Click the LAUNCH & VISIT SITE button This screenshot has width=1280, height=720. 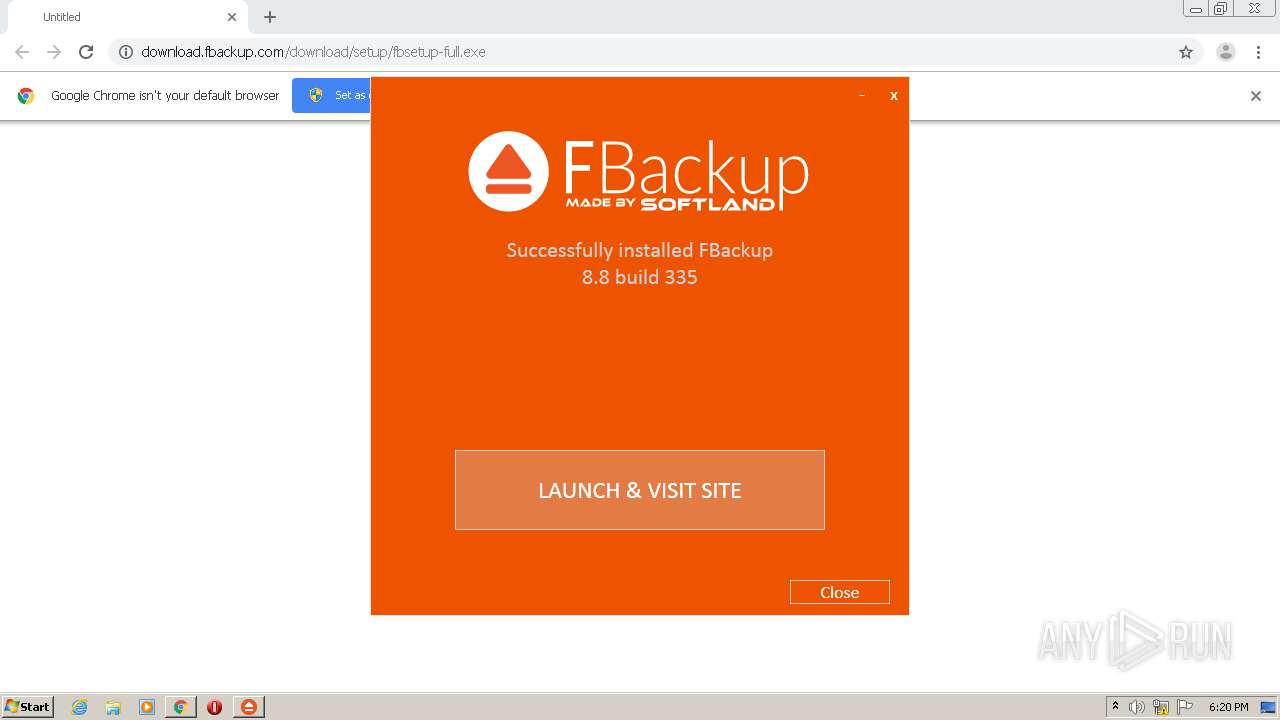(640, 490)
